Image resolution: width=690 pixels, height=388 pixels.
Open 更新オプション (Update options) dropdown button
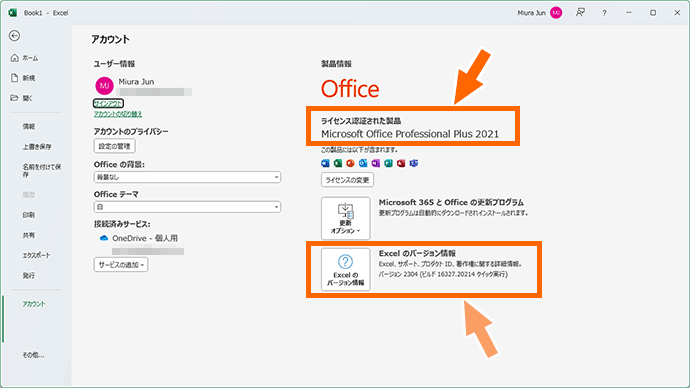(345, 218)
